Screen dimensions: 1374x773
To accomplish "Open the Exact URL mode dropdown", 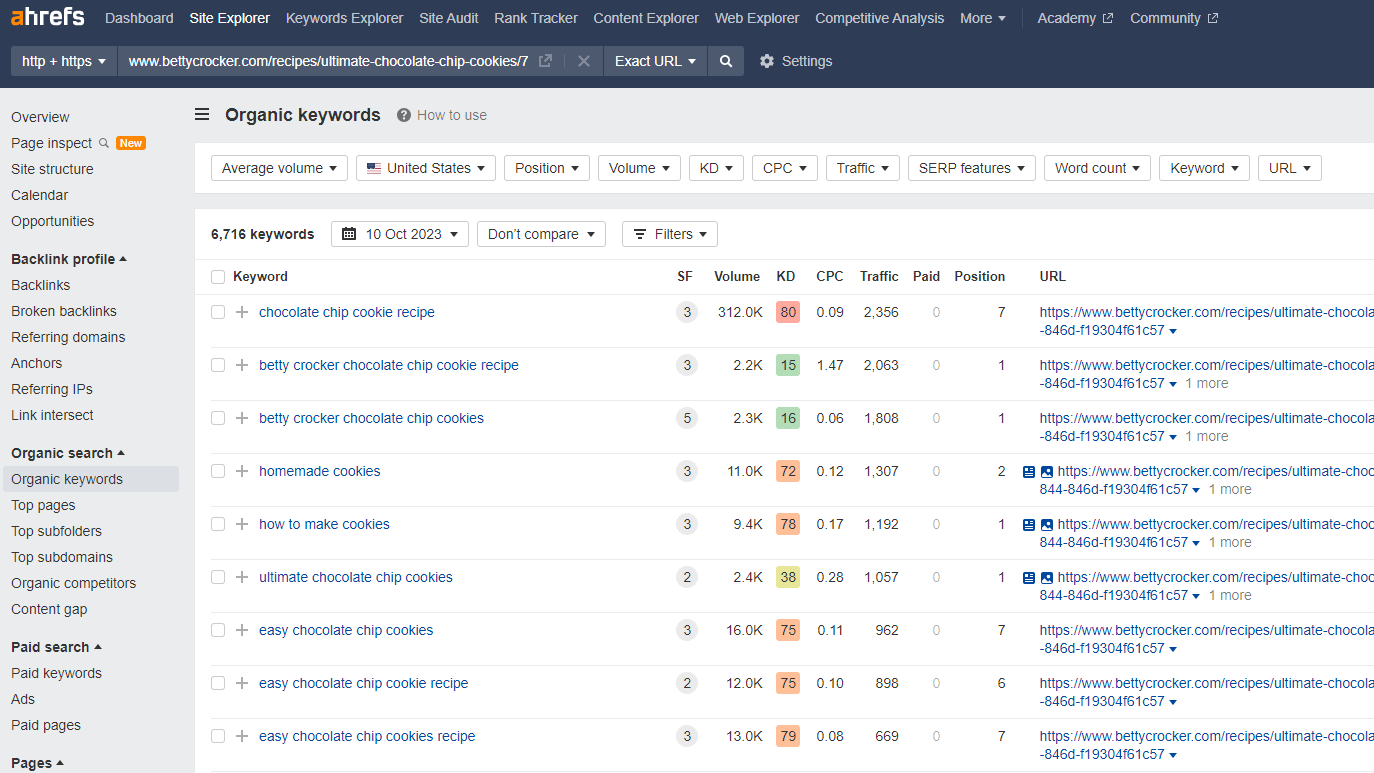I will coord(655,61).
